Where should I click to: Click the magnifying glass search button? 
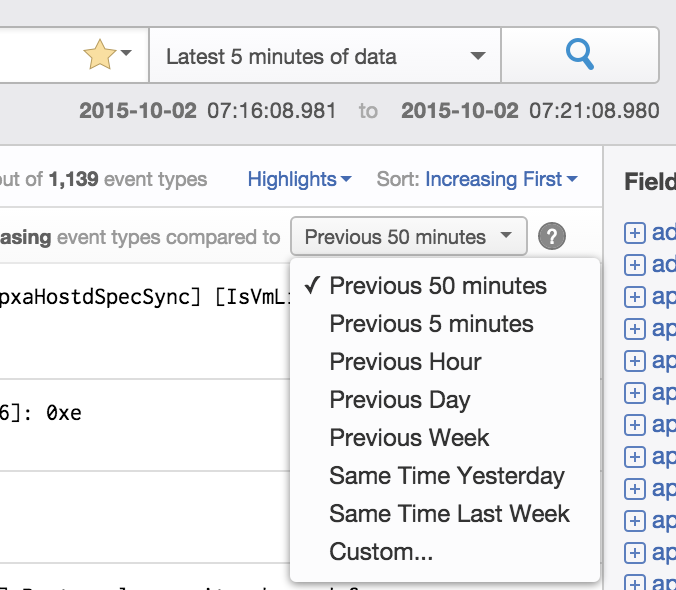click(580, 55)
